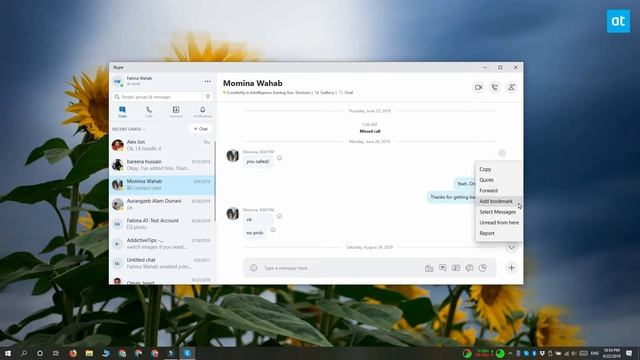Image resolution: width=640 pixels, height=360 pixels.
Task: Click the reaction icon beside 'you called/' message
Action: 280,158
